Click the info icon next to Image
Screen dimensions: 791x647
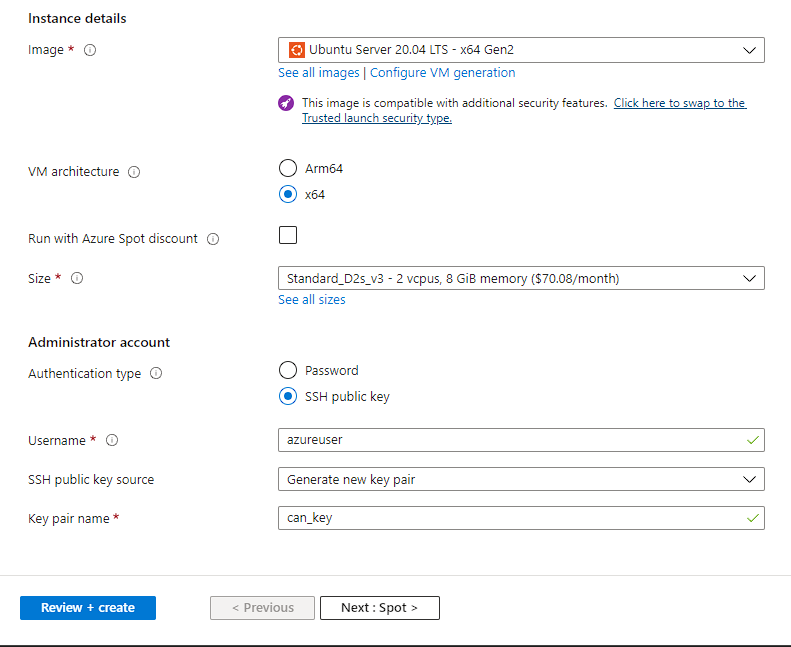click(90, 50)
